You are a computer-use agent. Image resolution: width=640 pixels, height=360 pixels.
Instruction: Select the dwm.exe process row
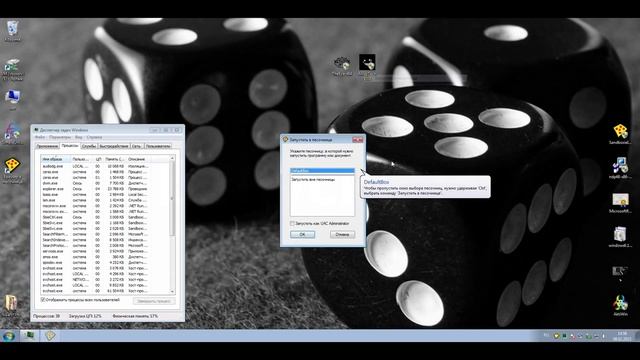click(x=105, y=183)
